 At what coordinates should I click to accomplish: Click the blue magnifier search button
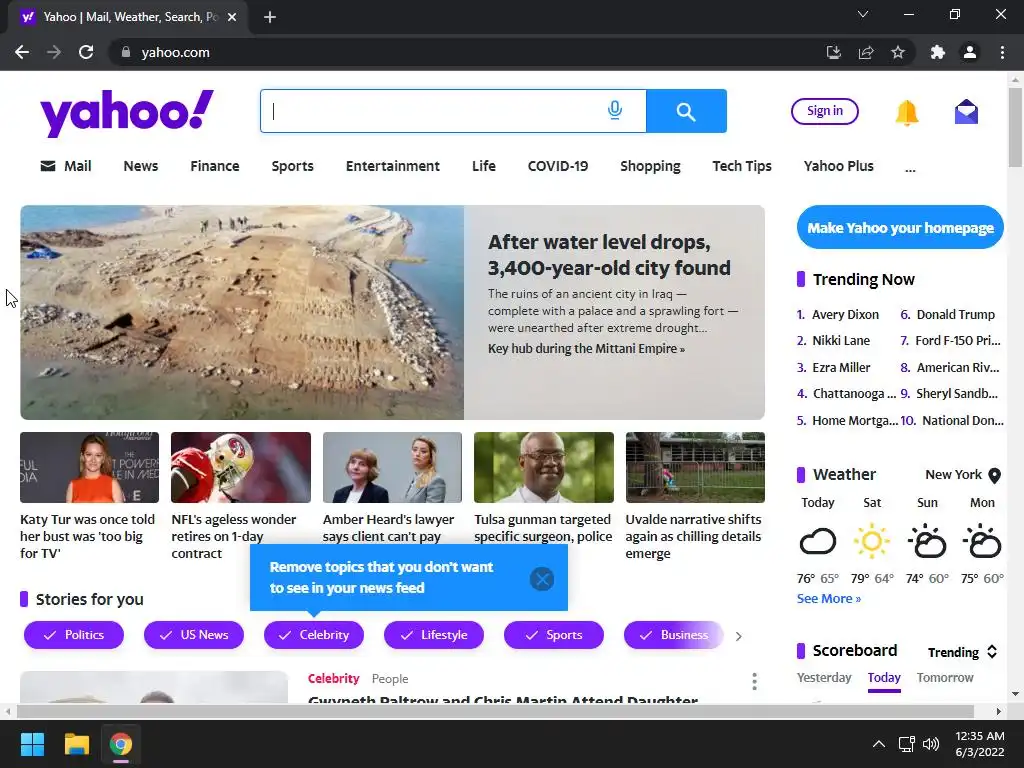(x=686, y=111)
